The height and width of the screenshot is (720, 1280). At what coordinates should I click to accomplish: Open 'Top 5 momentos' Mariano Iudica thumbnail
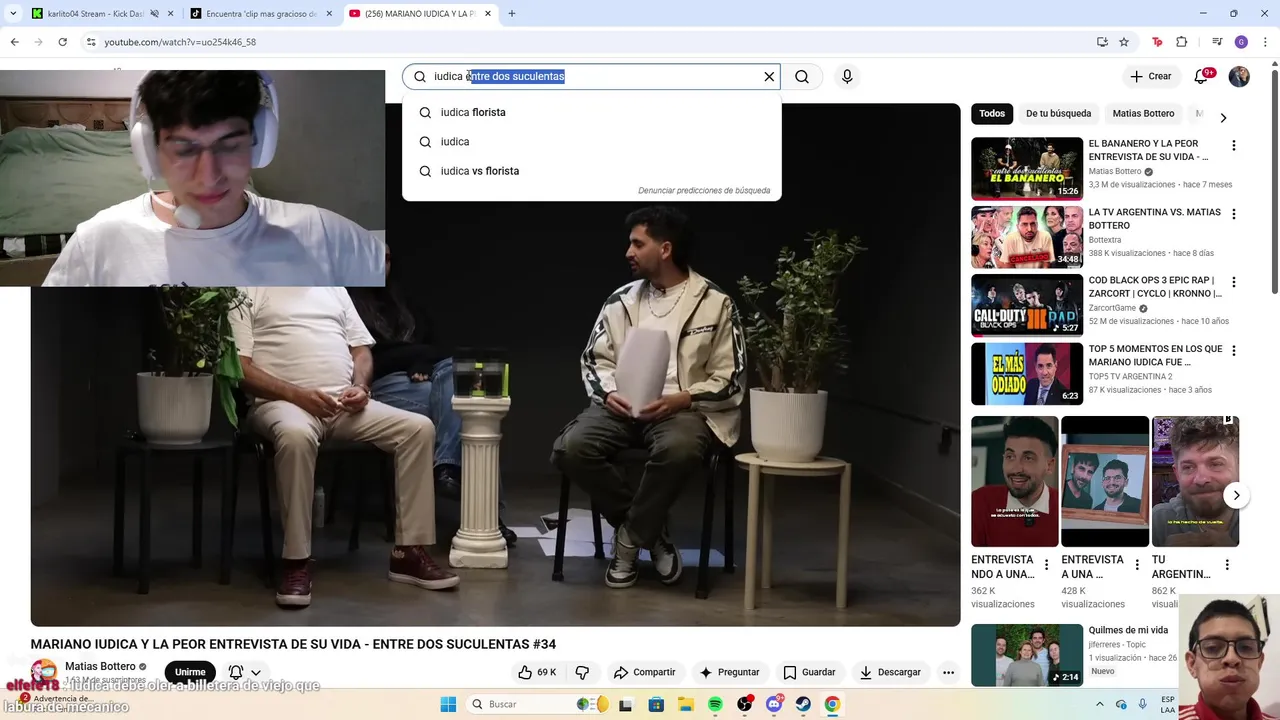point(1027,374)
